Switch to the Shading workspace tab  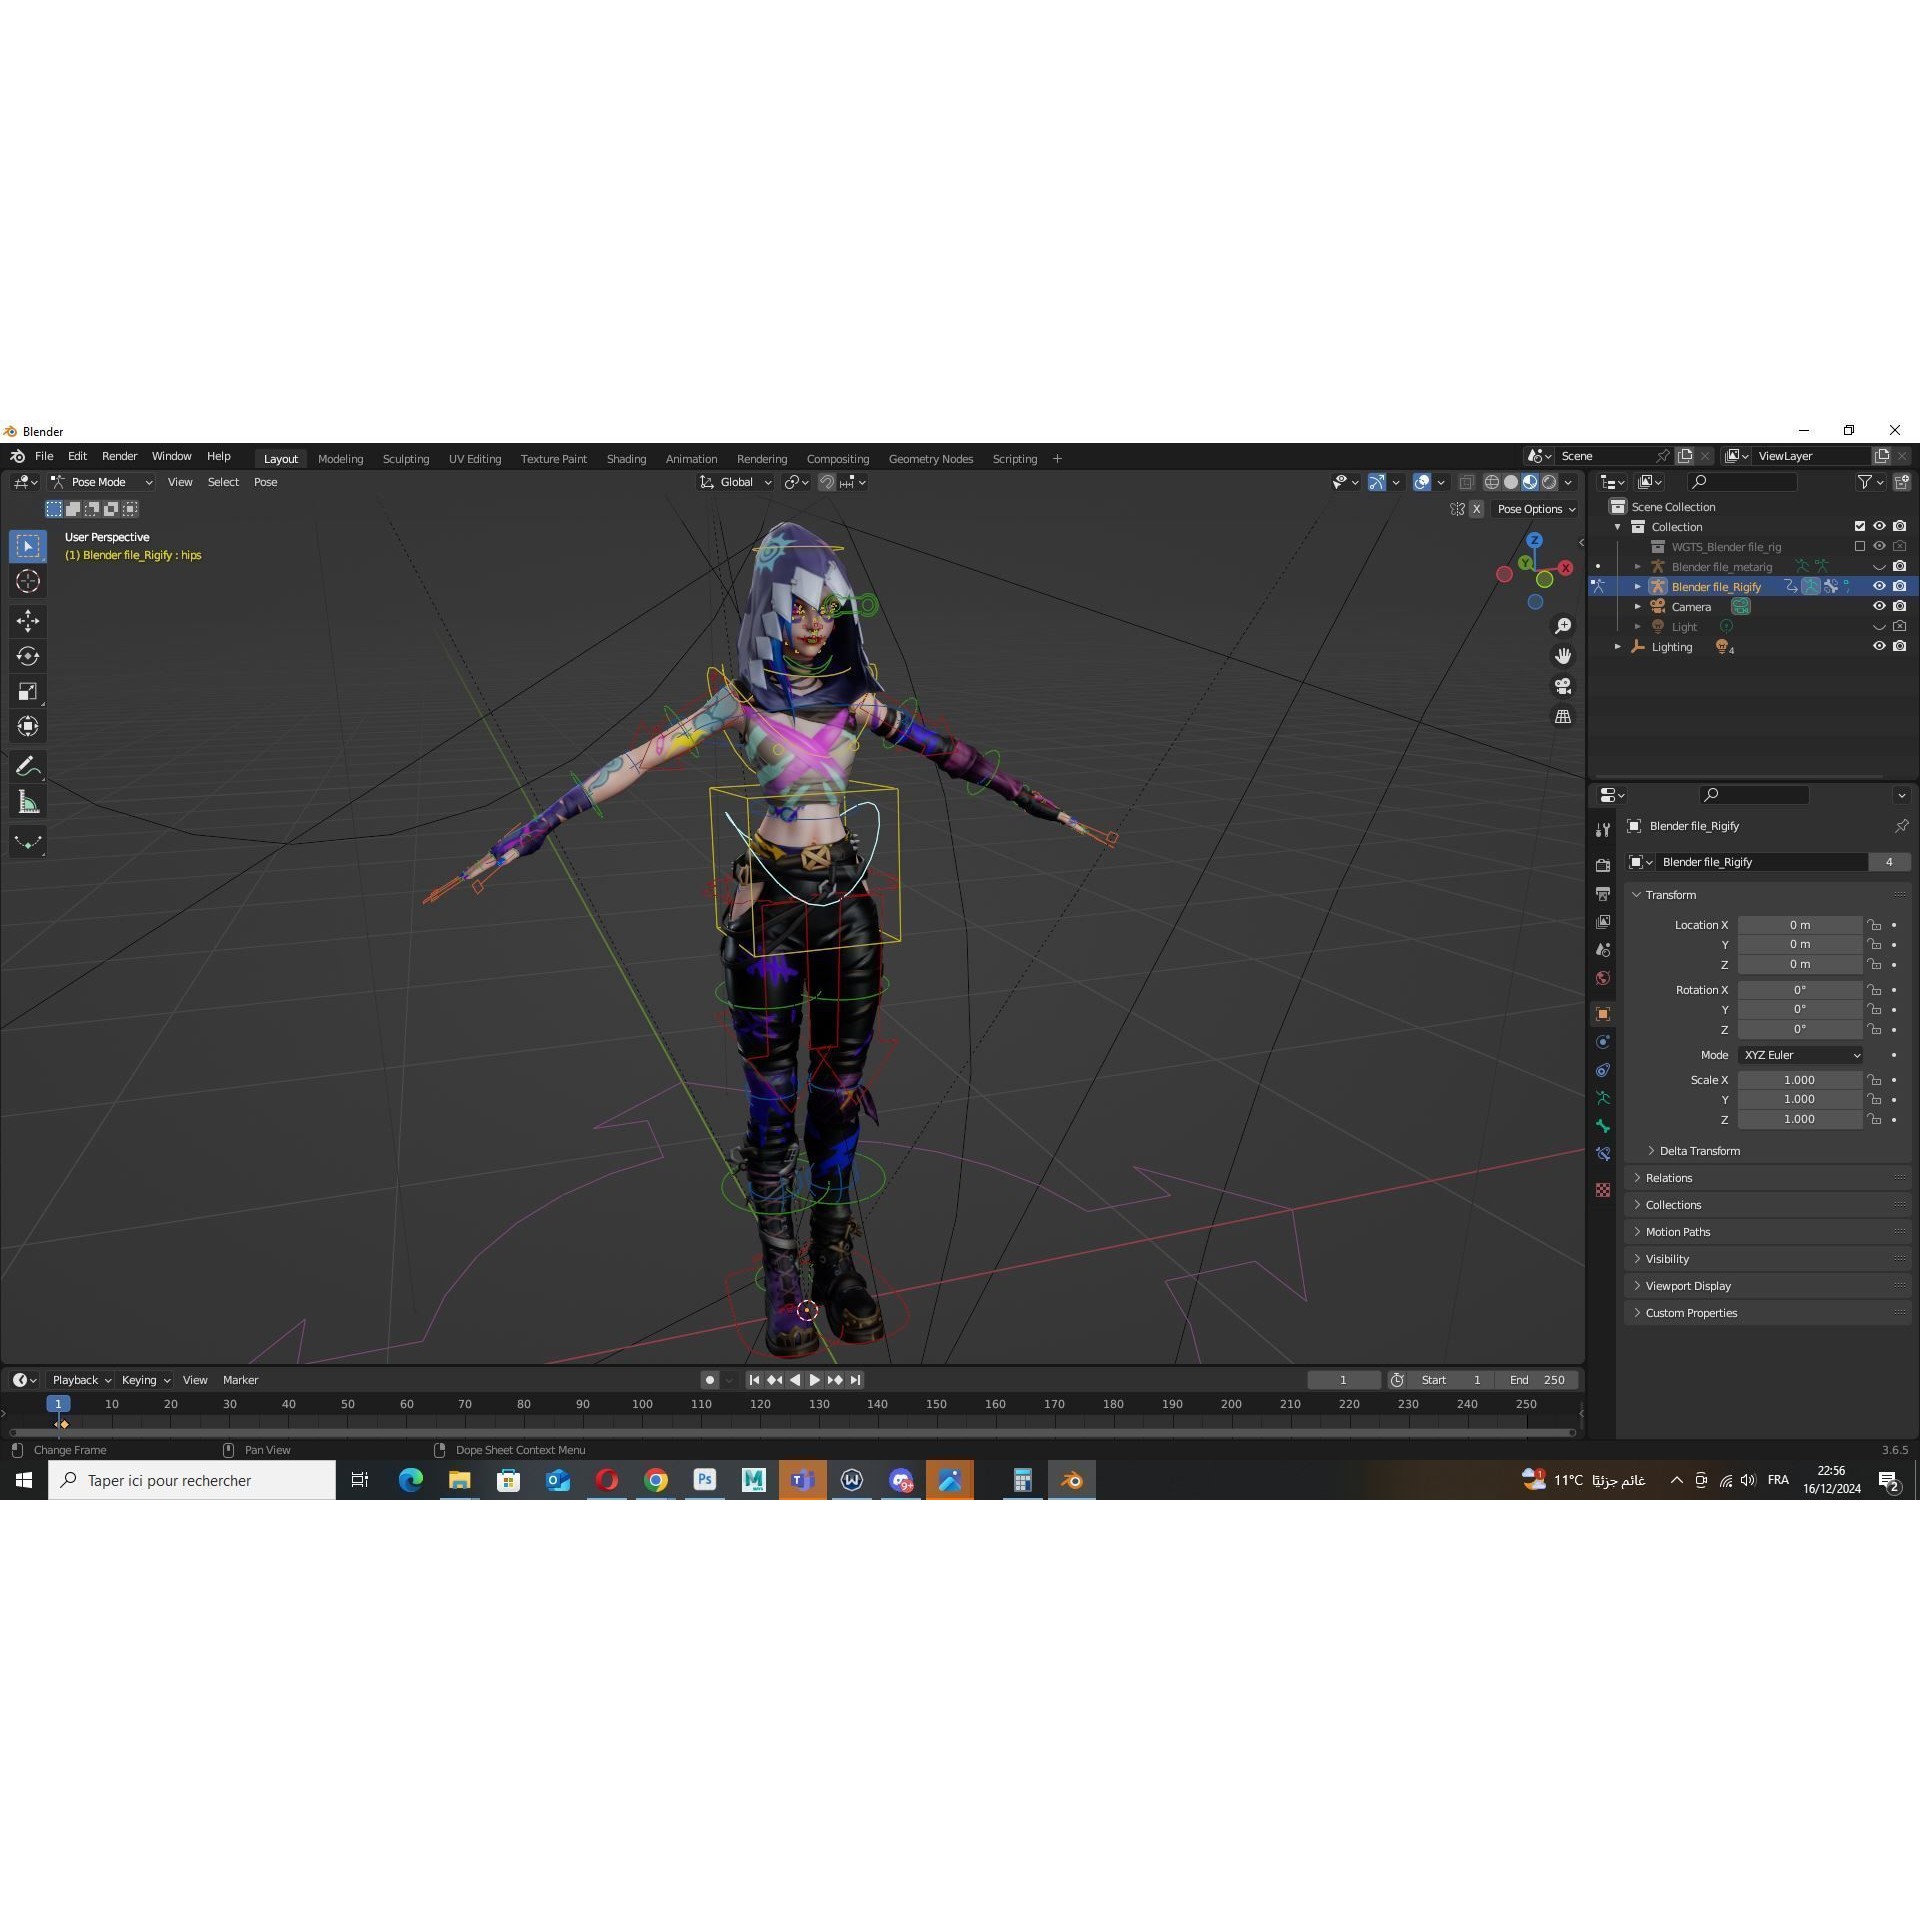[626, 459]
